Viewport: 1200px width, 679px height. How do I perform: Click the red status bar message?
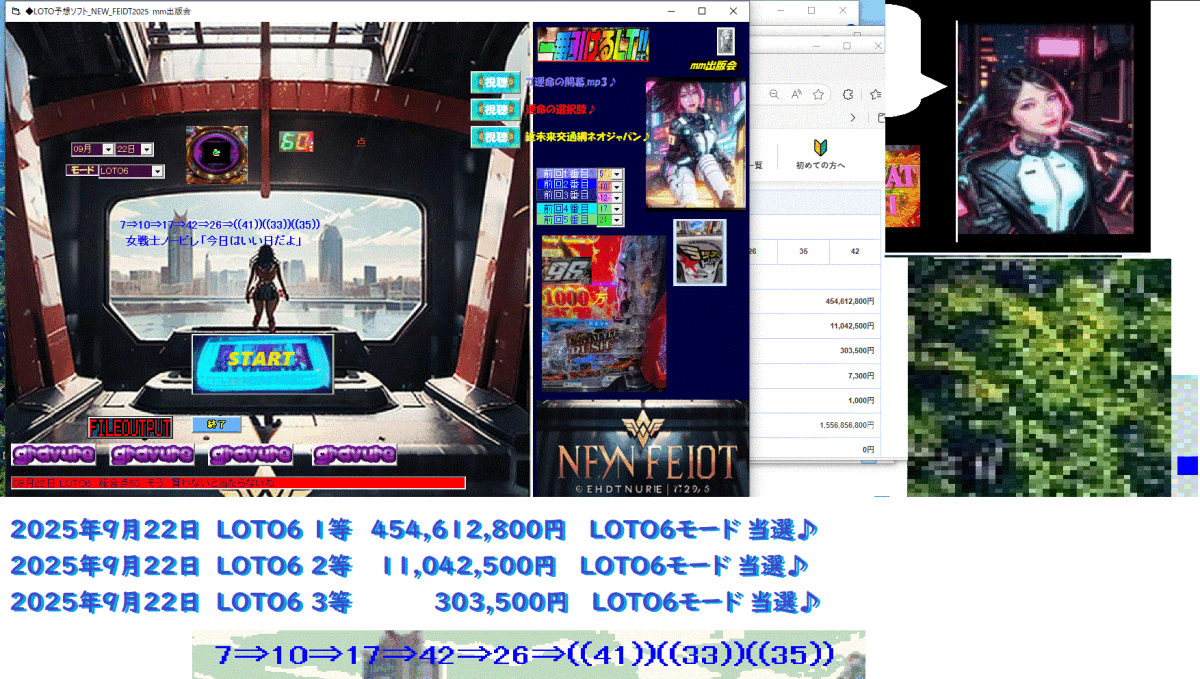[x=238, y=483]
